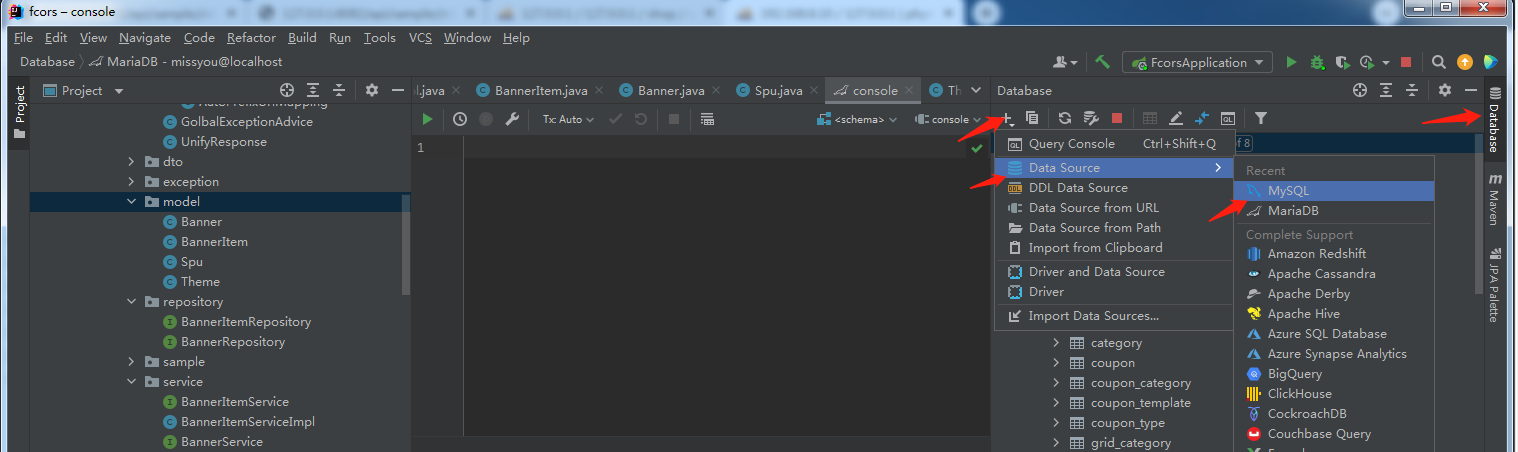Collapse the model folder

point(131,202)
